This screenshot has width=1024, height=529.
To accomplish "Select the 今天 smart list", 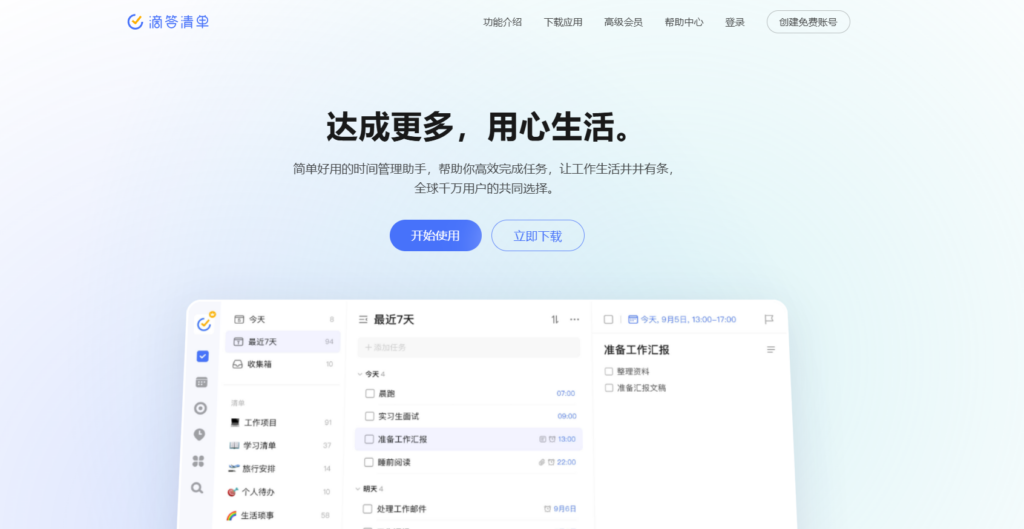I will pos(283,319).
